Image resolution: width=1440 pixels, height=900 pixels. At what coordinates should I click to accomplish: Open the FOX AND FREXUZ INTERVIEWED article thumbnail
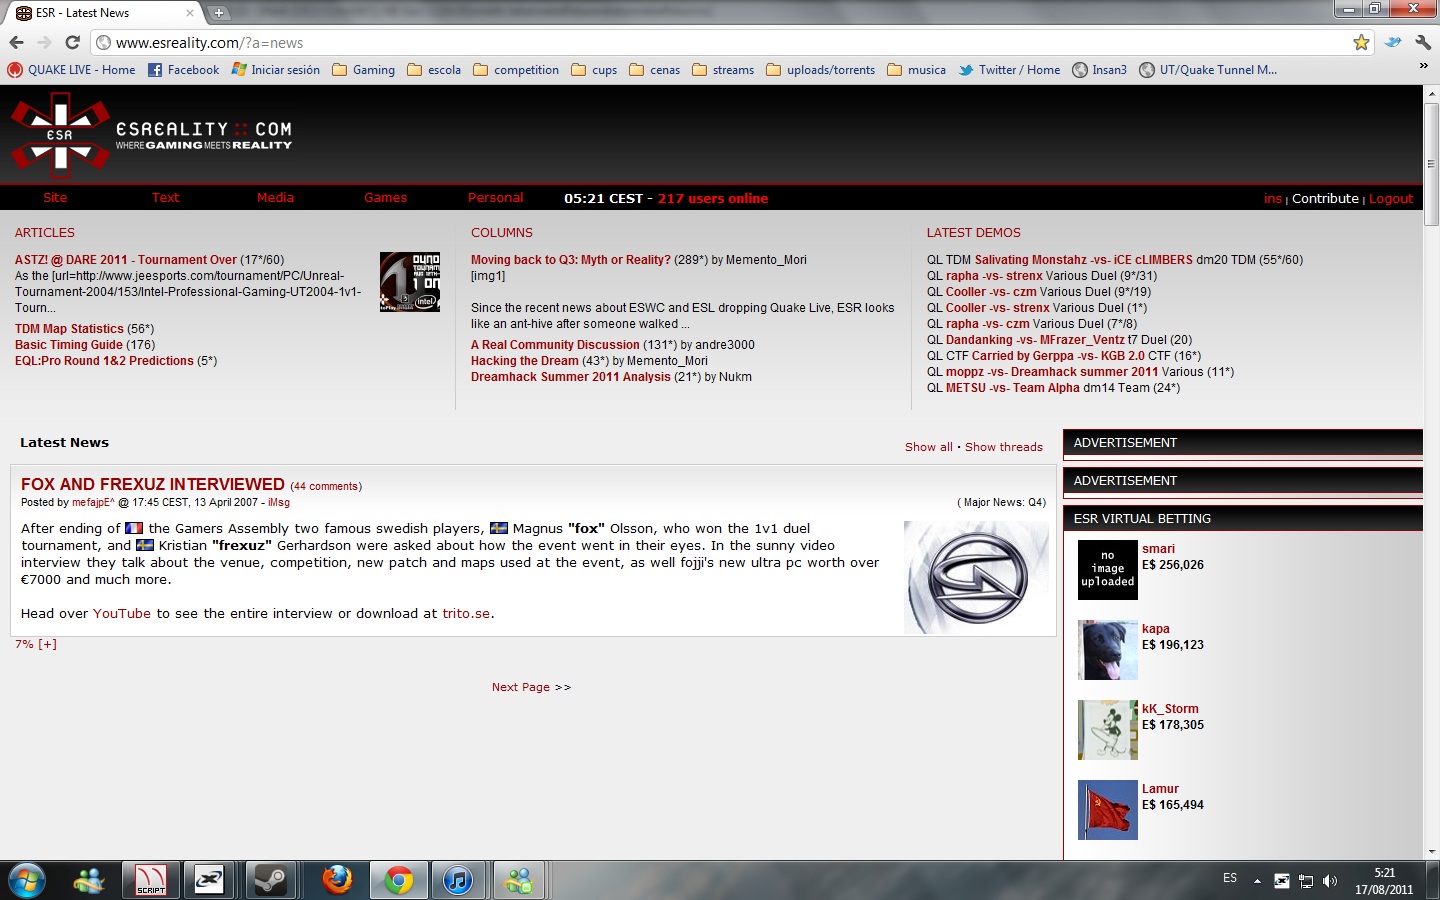[x=976, y=577]
